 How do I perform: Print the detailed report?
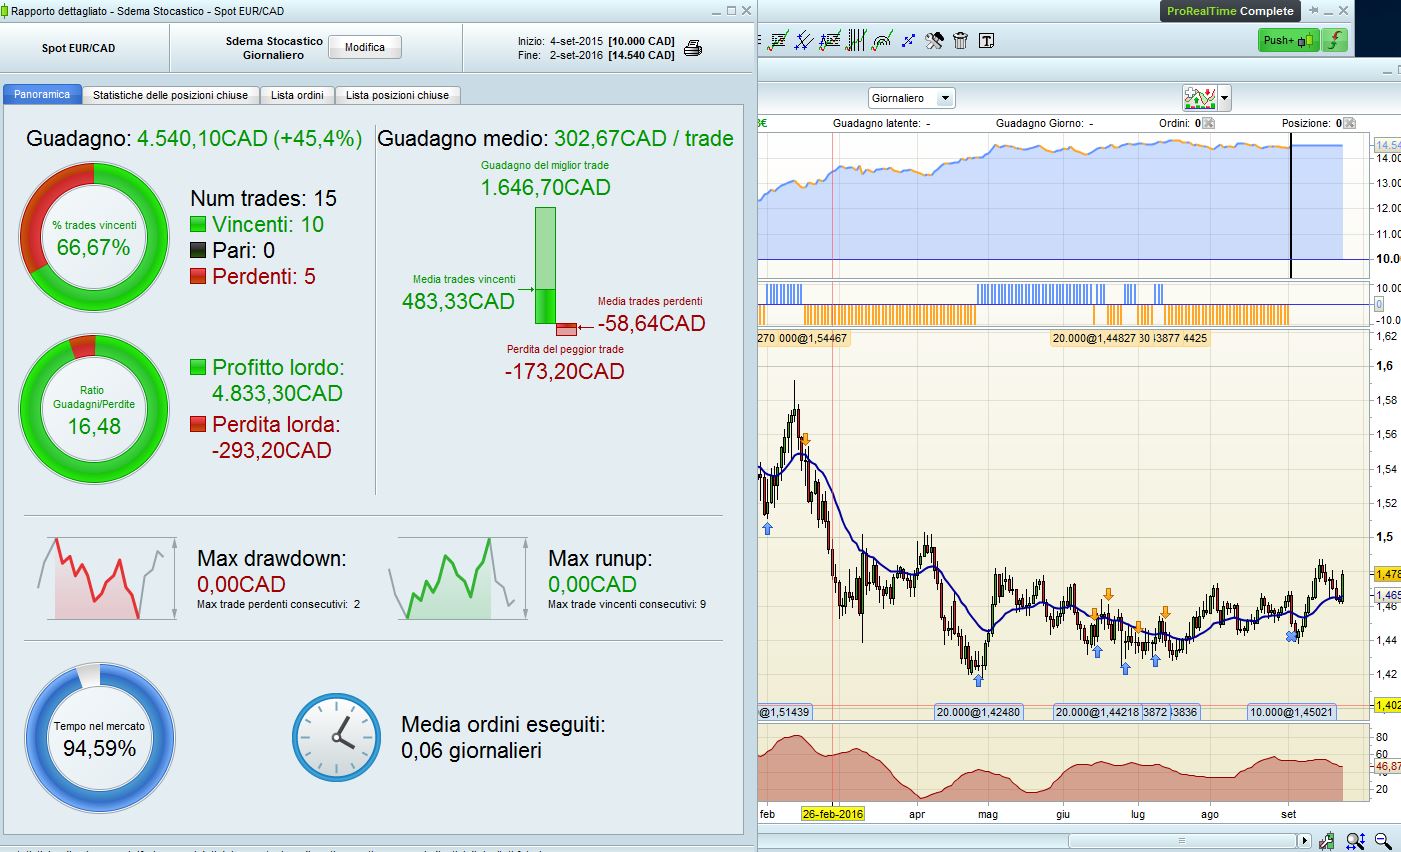pos(693,48)
